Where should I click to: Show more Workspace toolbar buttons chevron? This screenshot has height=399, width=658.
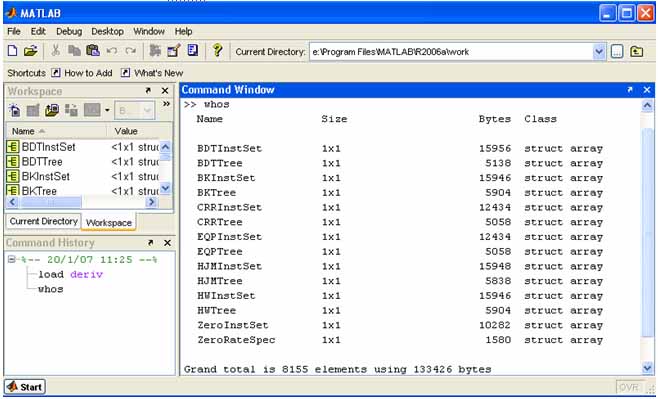coord(167,104)
